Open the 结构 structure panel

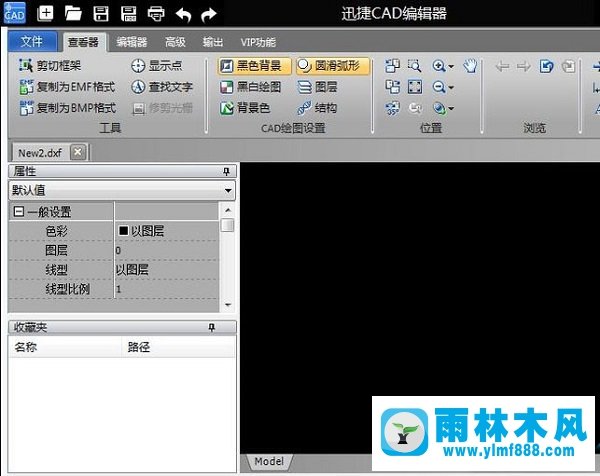(317, 108)
